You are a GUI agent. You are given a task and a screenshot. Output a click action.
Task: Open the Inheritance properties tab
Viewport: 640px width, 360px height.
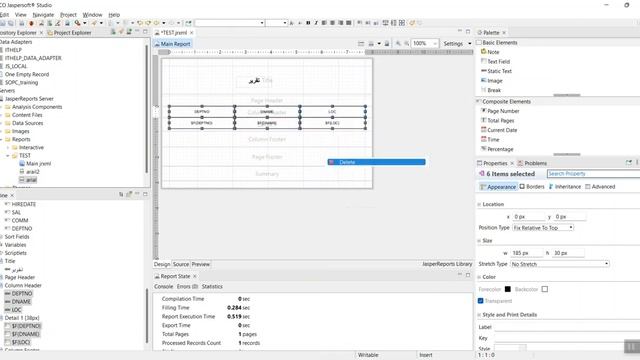click(x=564, y=187)
